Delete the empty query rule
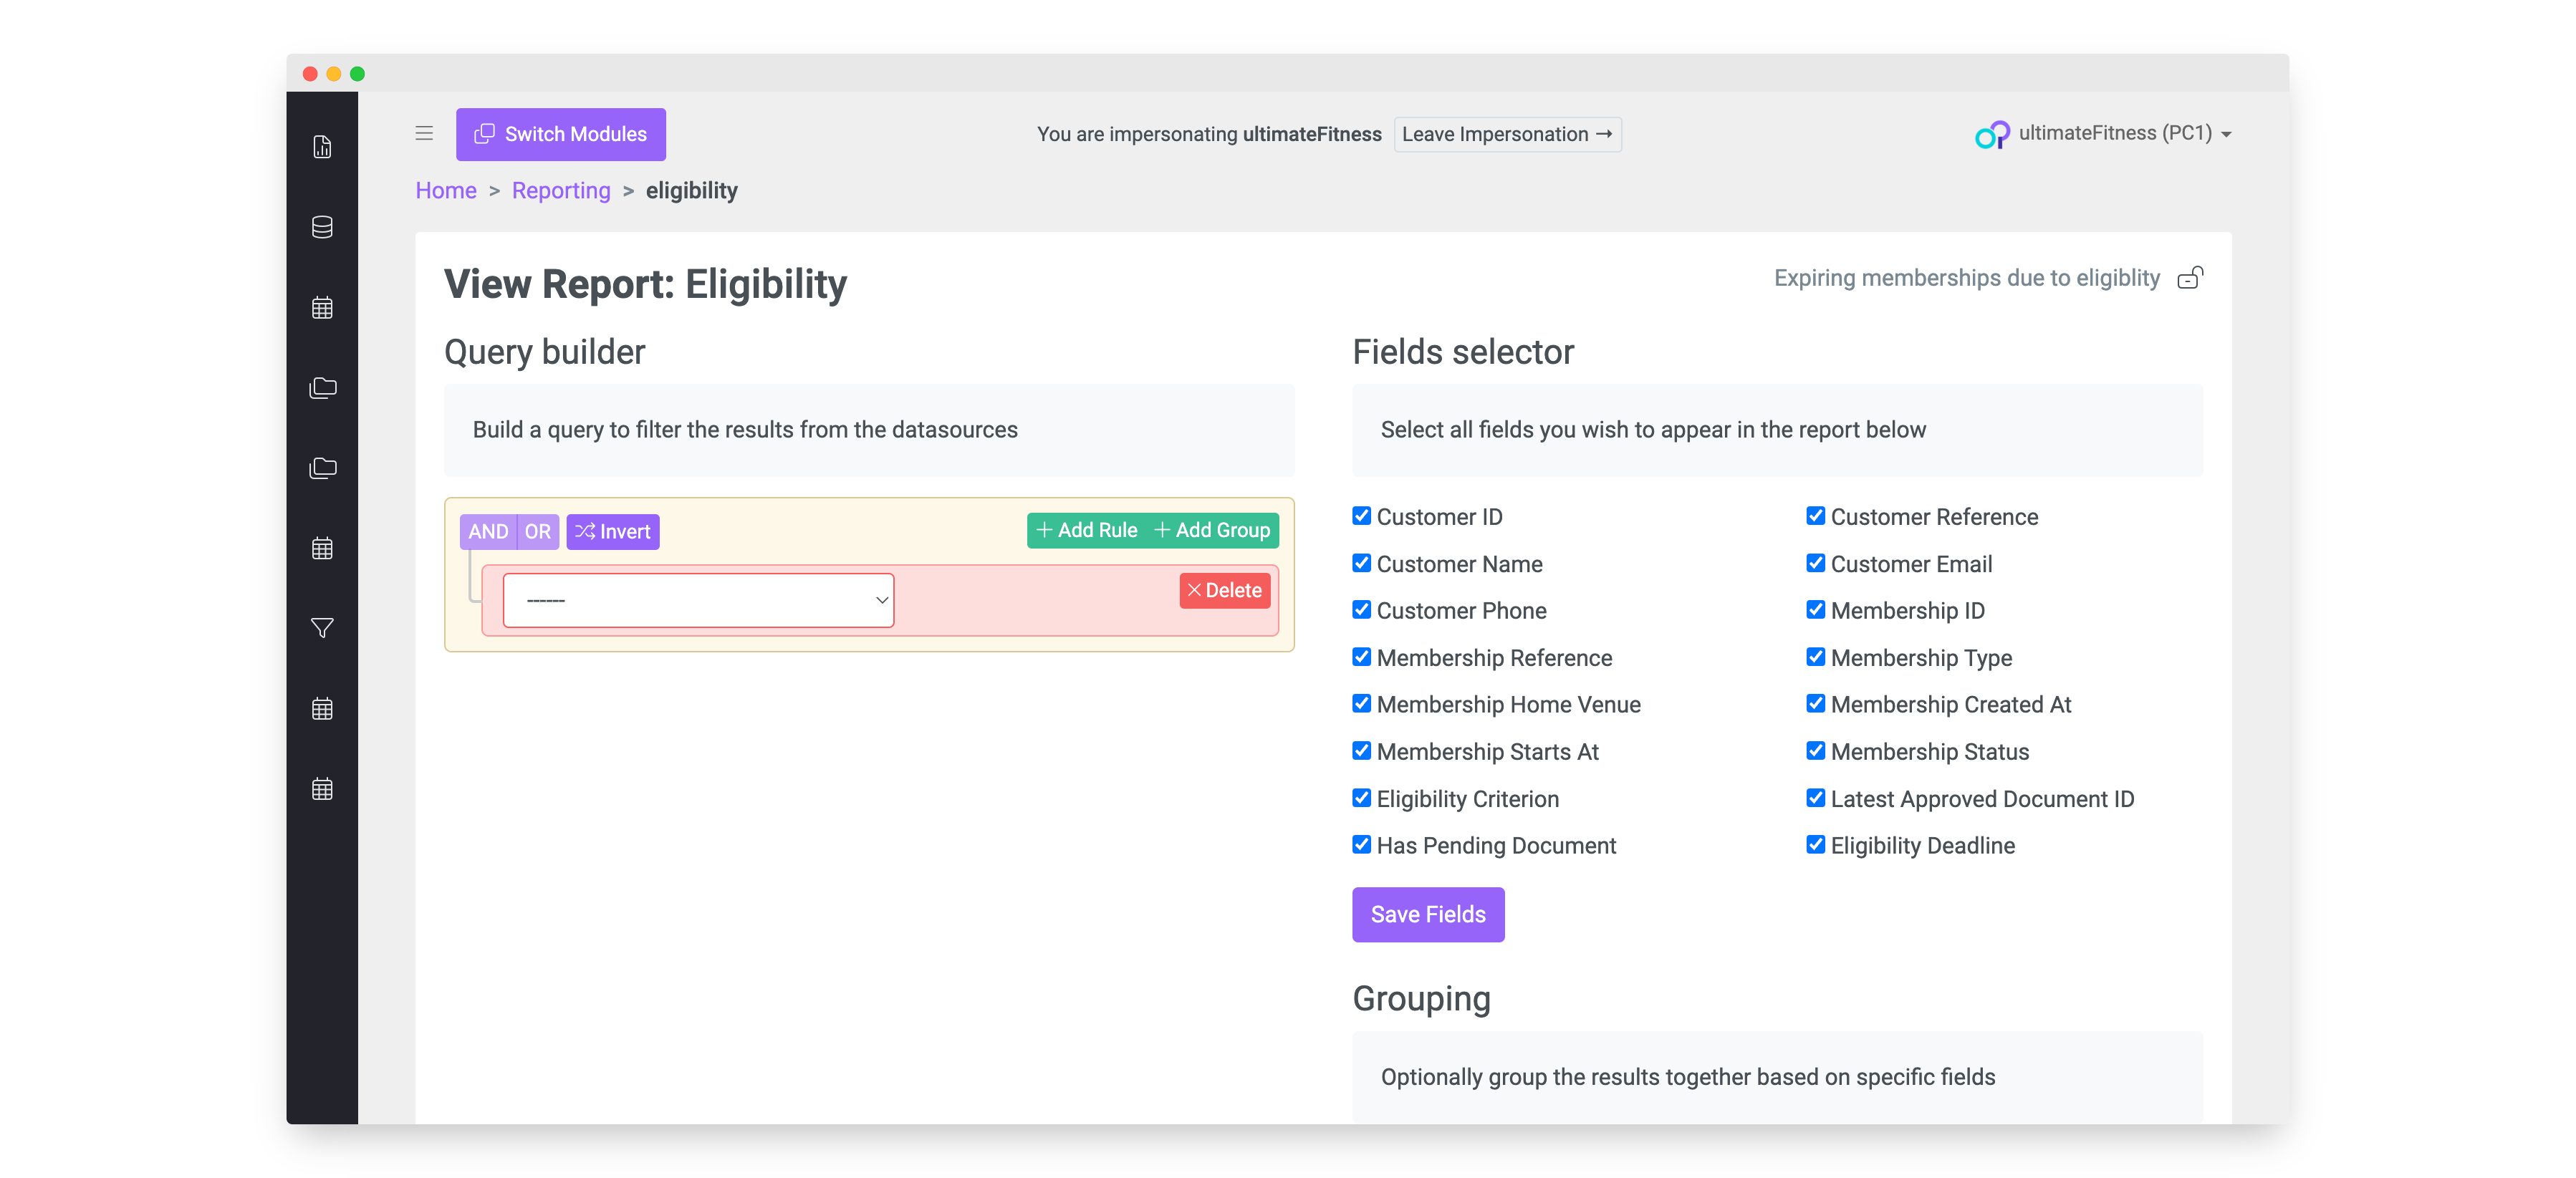2576x1178 pixels. pyautogui.click(x=1225, y=590)
